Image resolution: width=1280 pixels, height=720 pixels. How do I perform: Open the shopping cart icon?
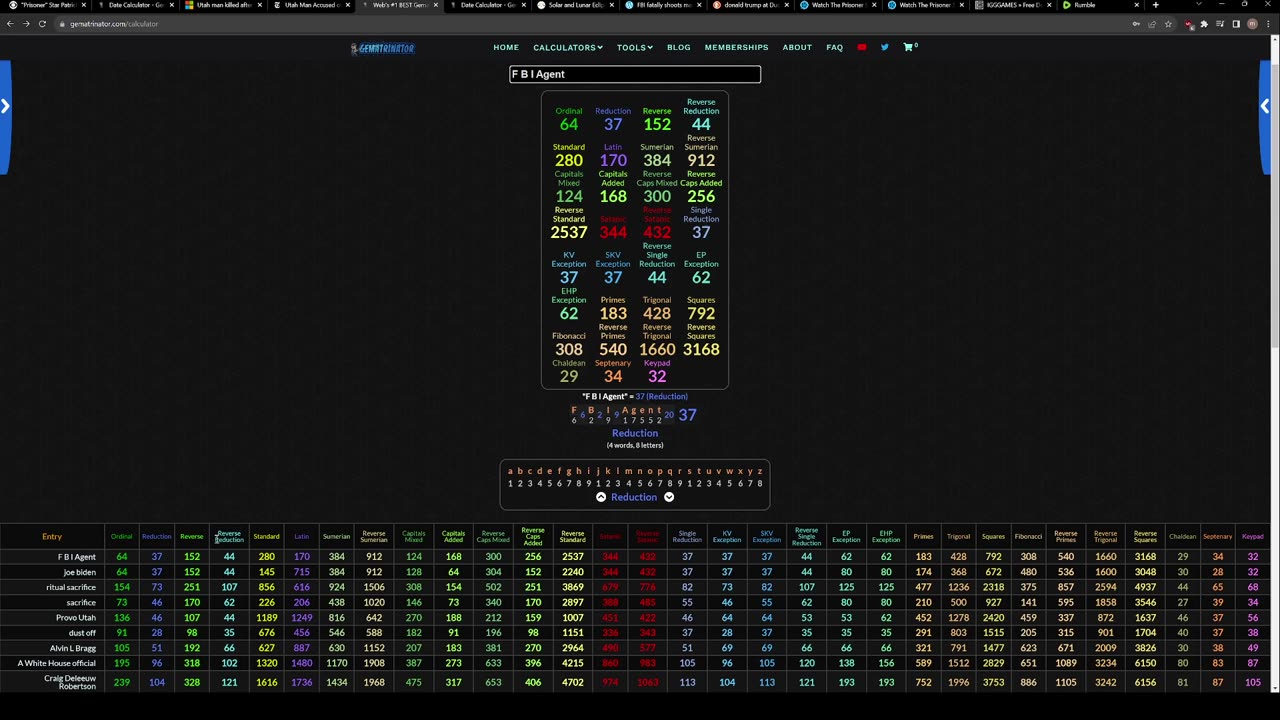(909, 47)
